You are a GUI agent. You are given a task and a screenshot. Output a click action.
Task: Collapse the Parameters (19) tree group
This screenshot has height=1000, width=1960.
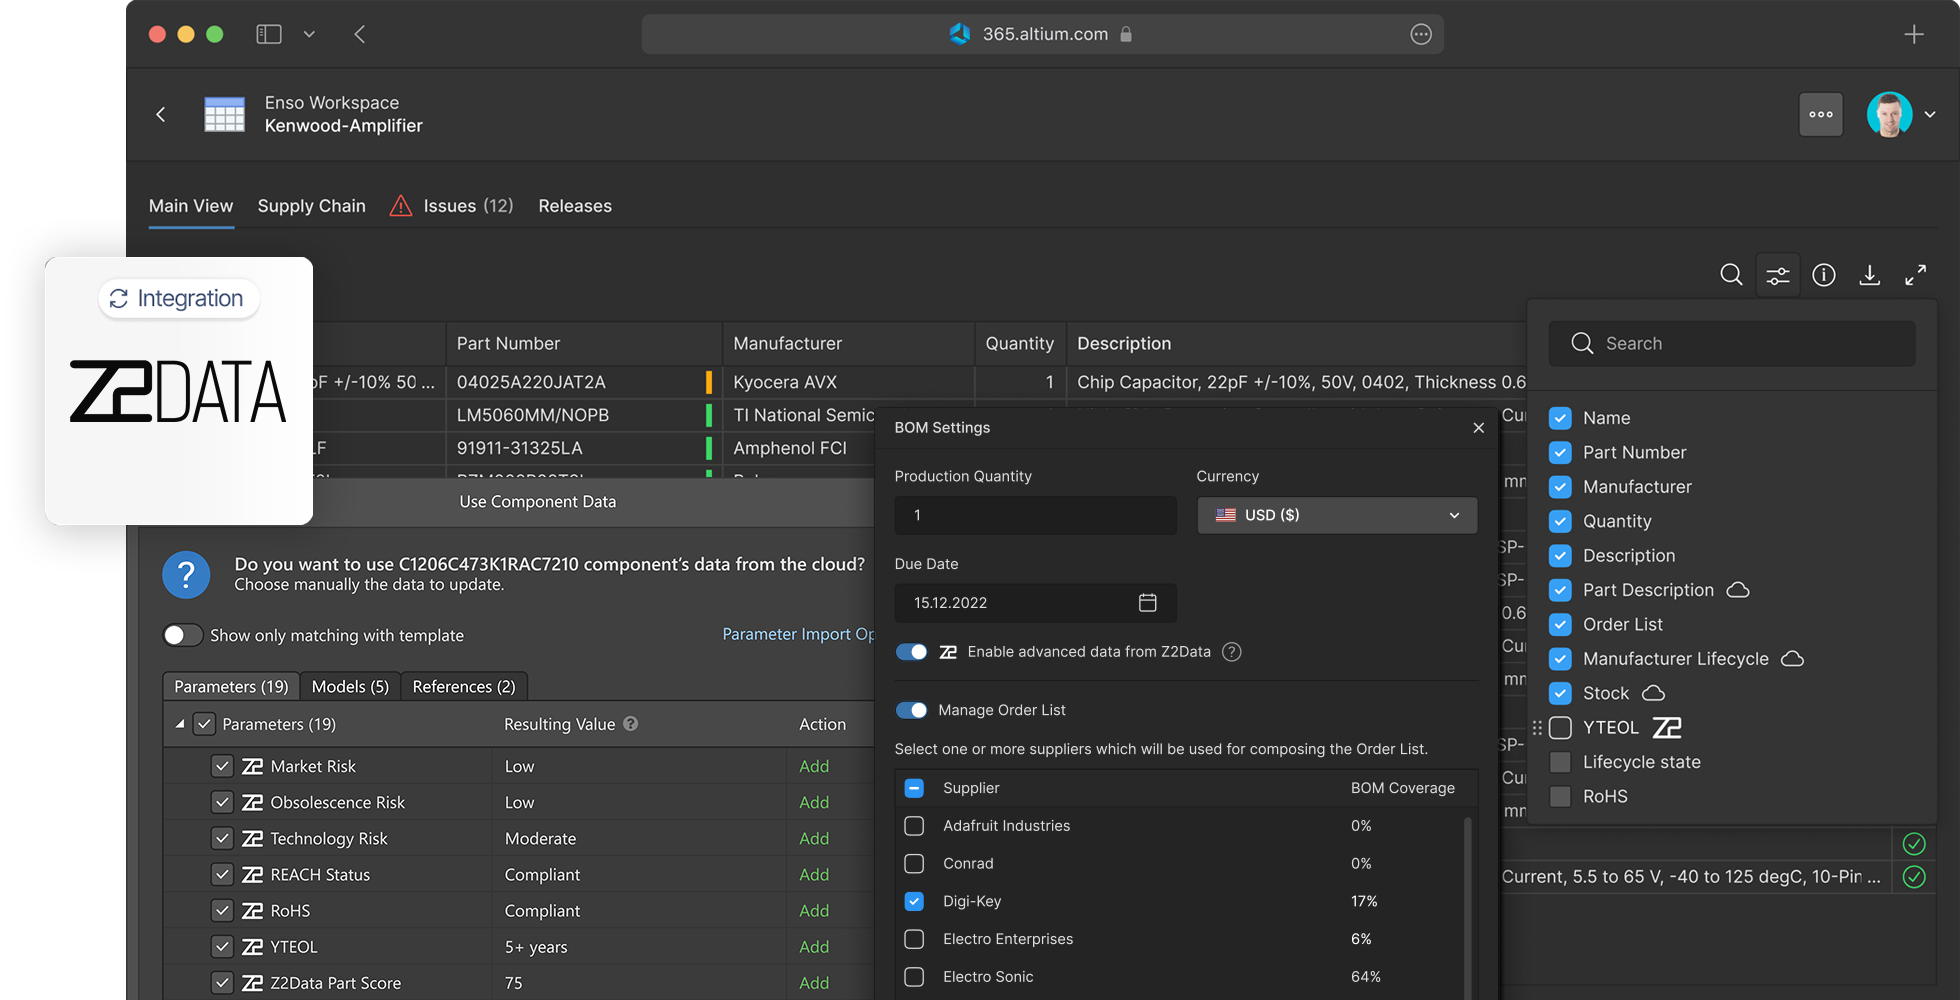180,724
